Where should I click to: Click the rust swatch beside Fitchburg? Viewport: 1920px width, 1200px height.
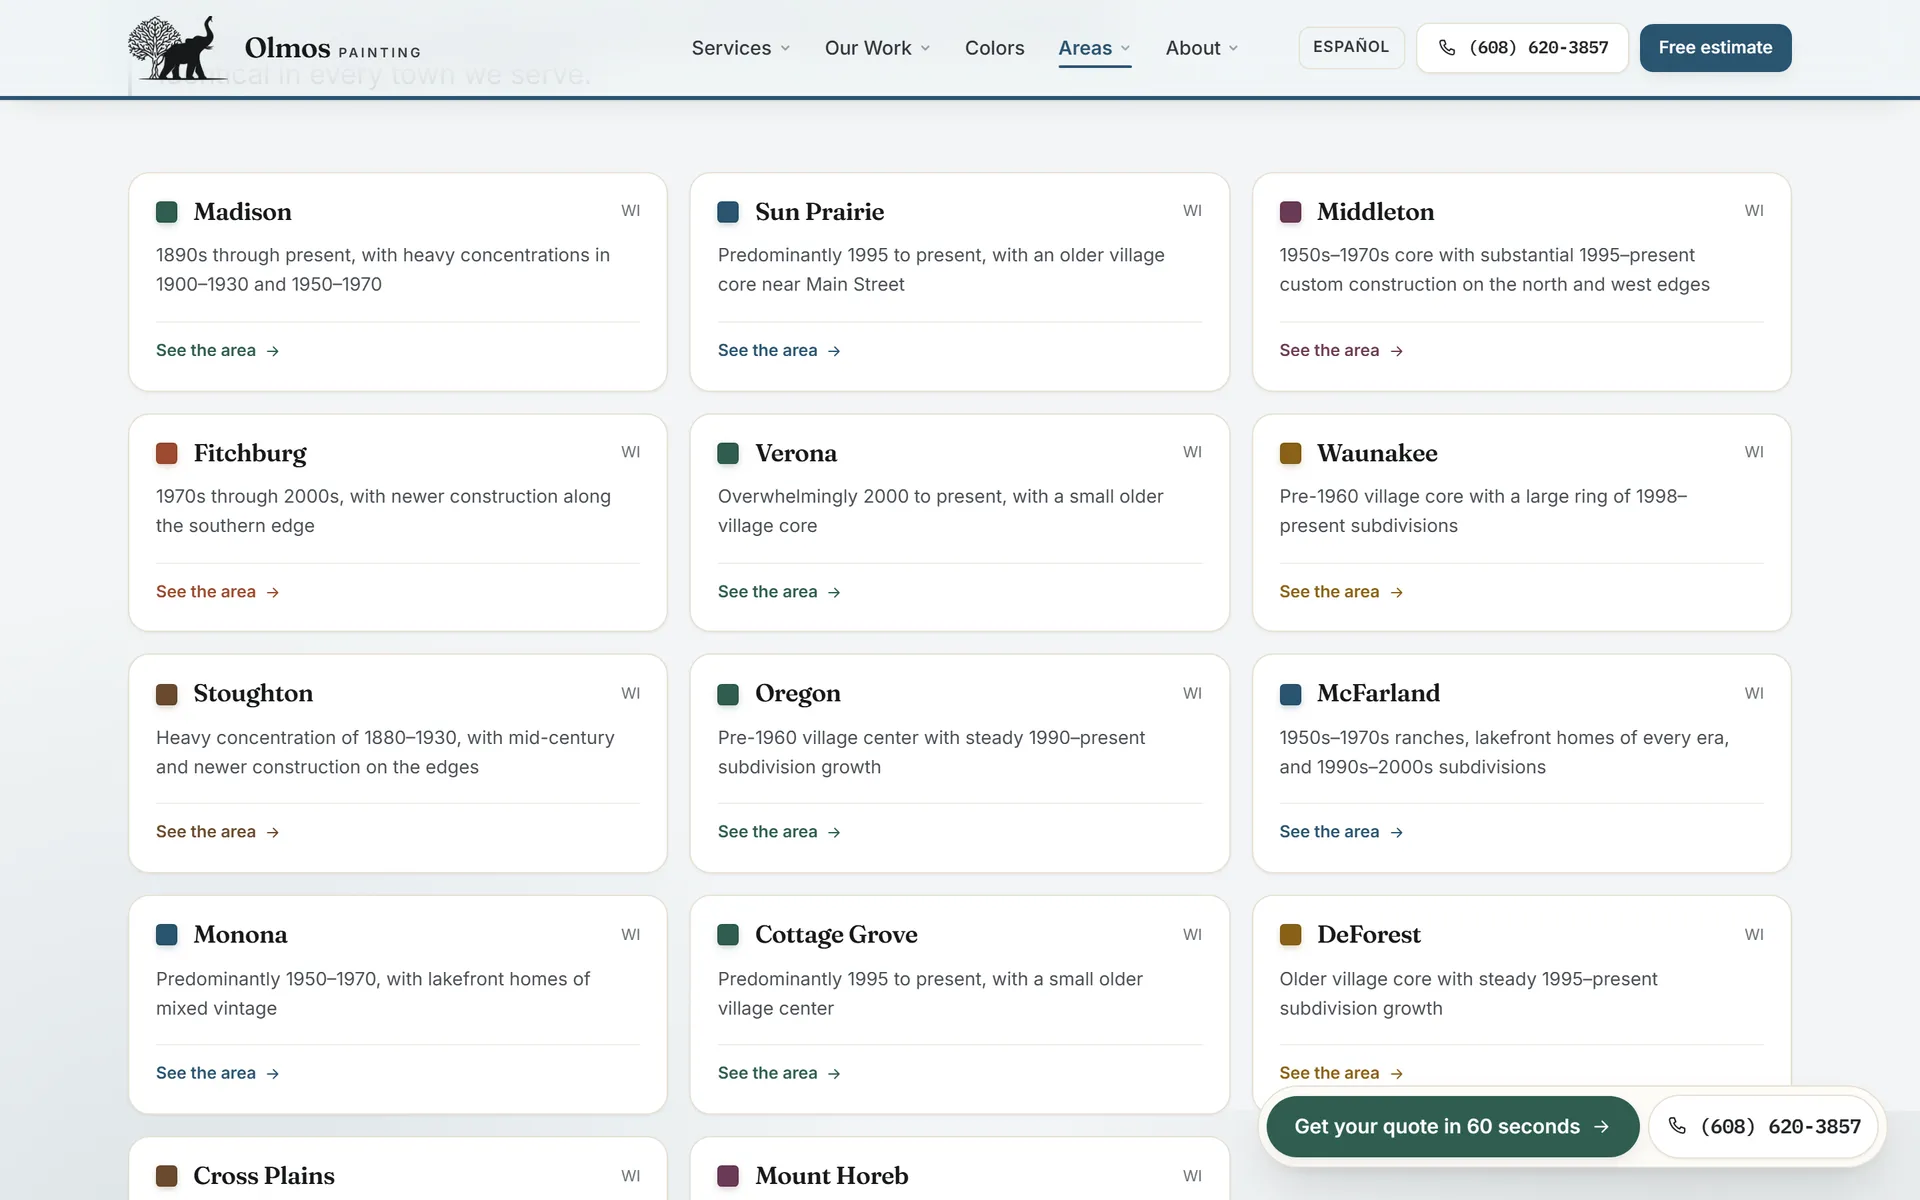pyautogui.click(x=167, y=453)
